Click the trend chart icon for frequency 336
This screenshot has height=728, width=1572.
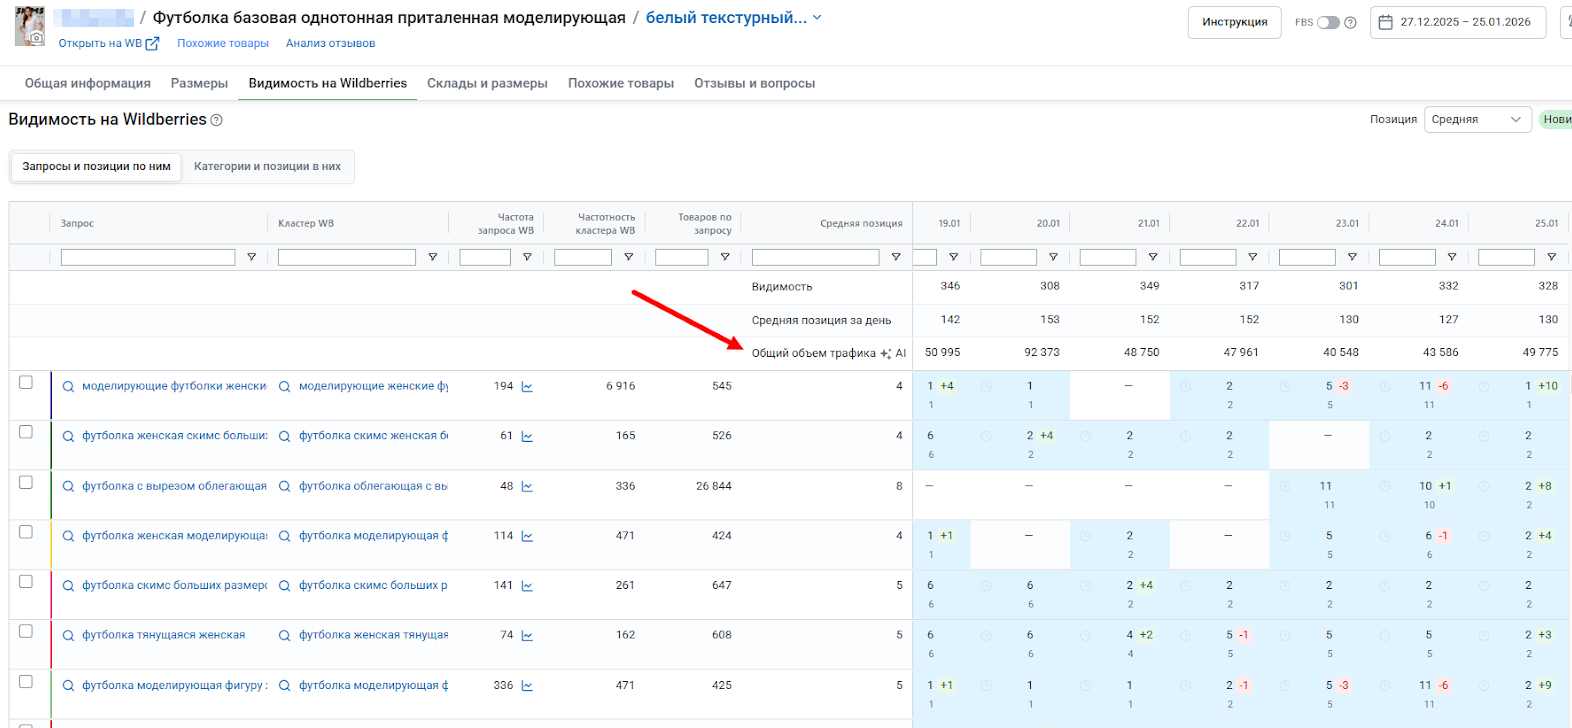coord(527,686)
